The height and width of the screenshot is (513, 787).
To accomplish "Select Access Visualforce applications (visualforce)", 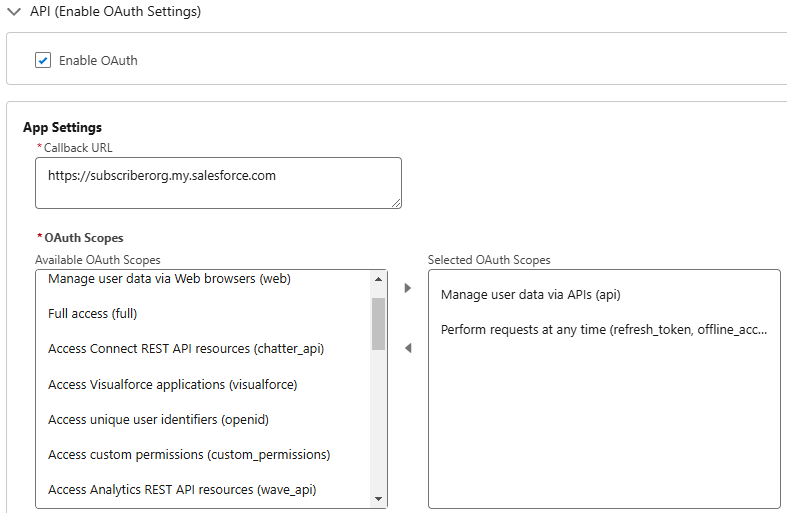I will click(x=173, y=384).
